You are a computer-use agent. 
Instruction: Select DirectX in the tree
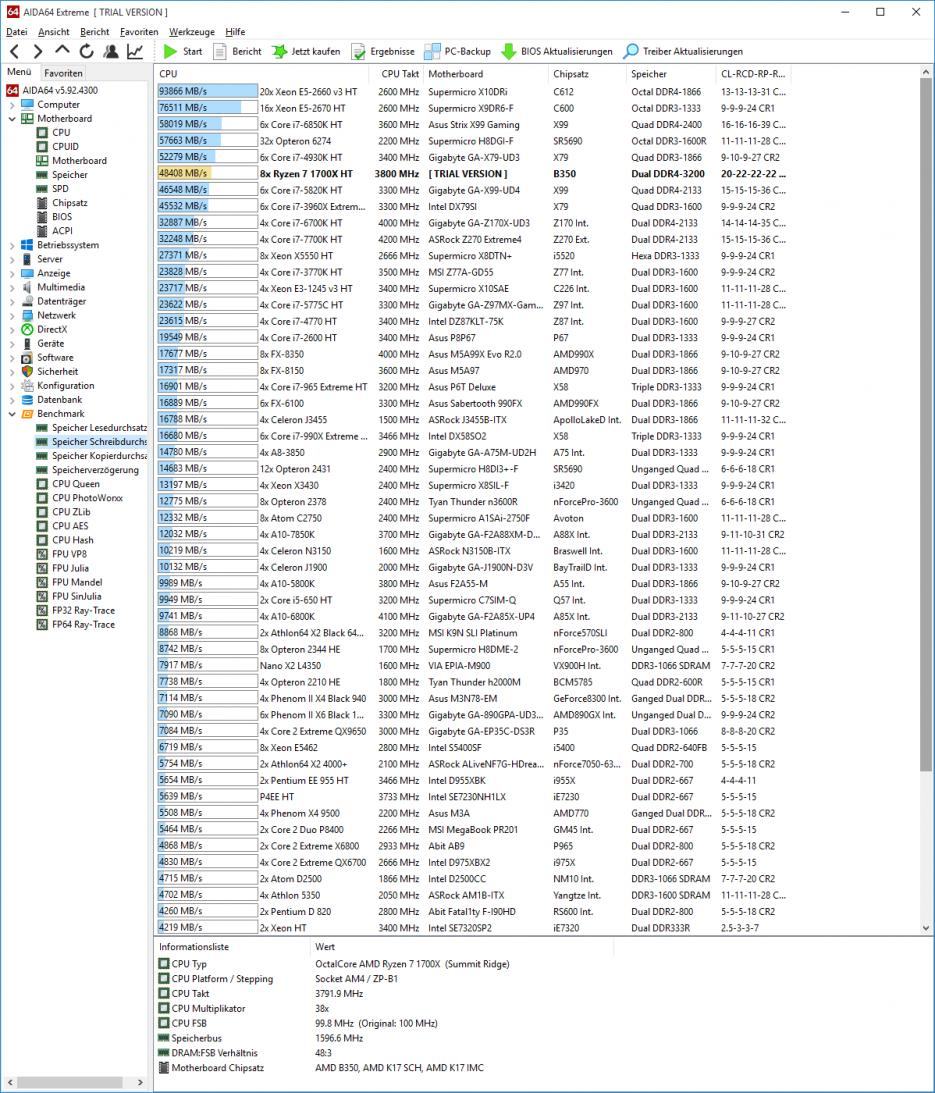tap(52, 329)
